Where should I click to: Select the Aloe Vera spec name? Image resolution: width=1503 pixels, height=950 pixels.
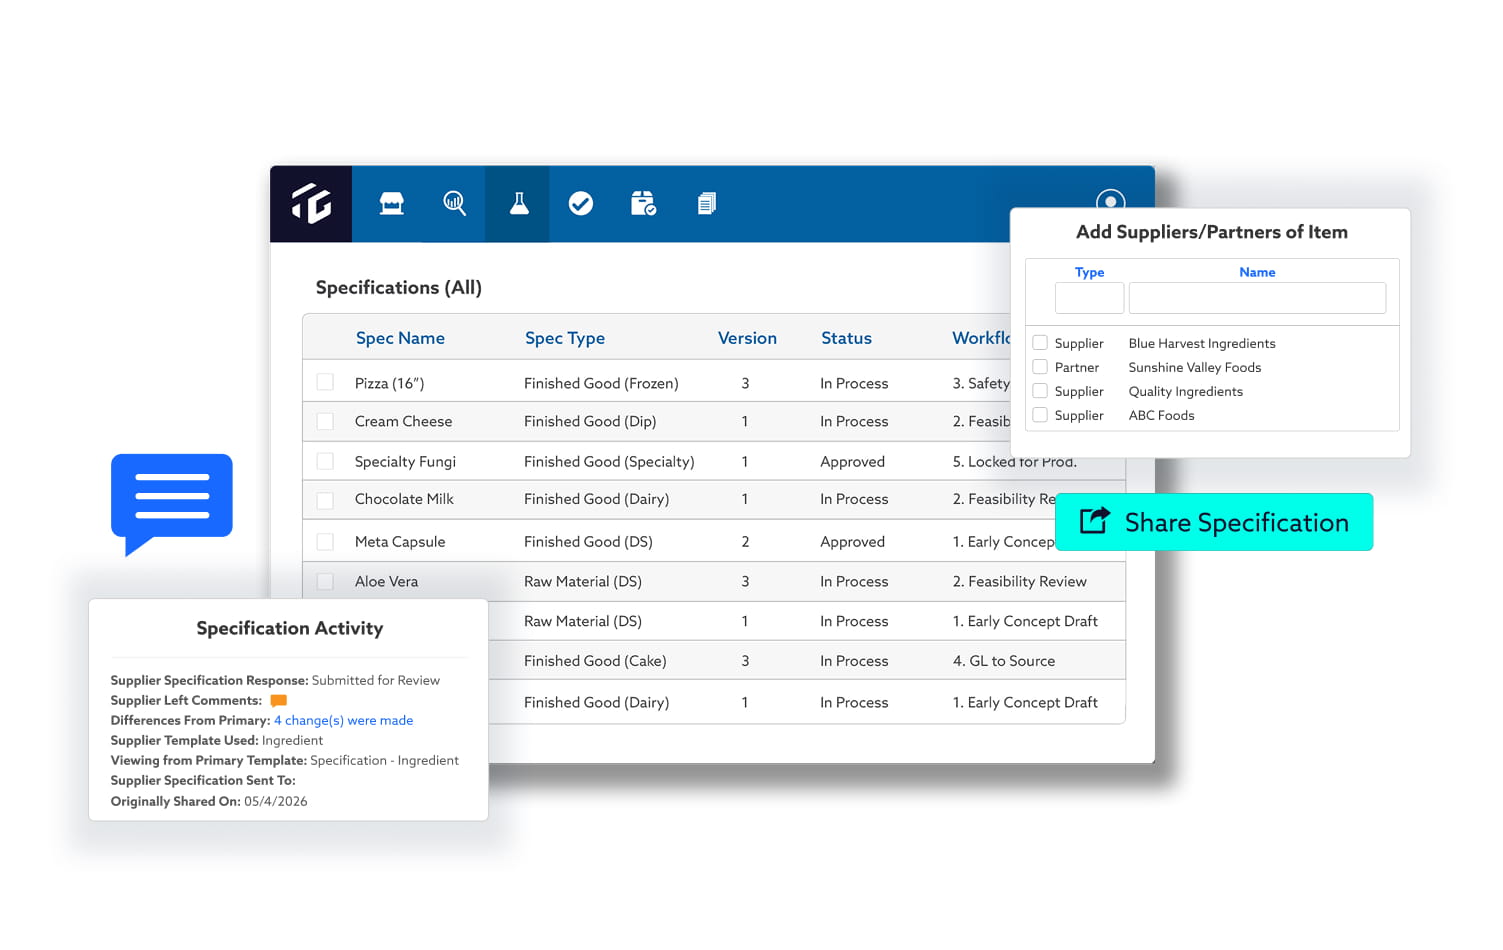[x=386, y=581]
